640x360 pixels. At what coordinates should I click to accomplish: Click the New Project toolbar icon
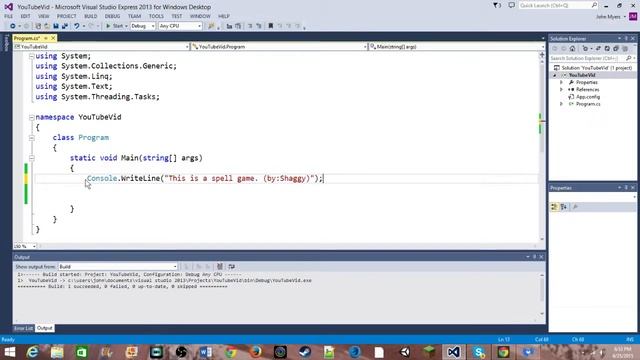(38, 26)
